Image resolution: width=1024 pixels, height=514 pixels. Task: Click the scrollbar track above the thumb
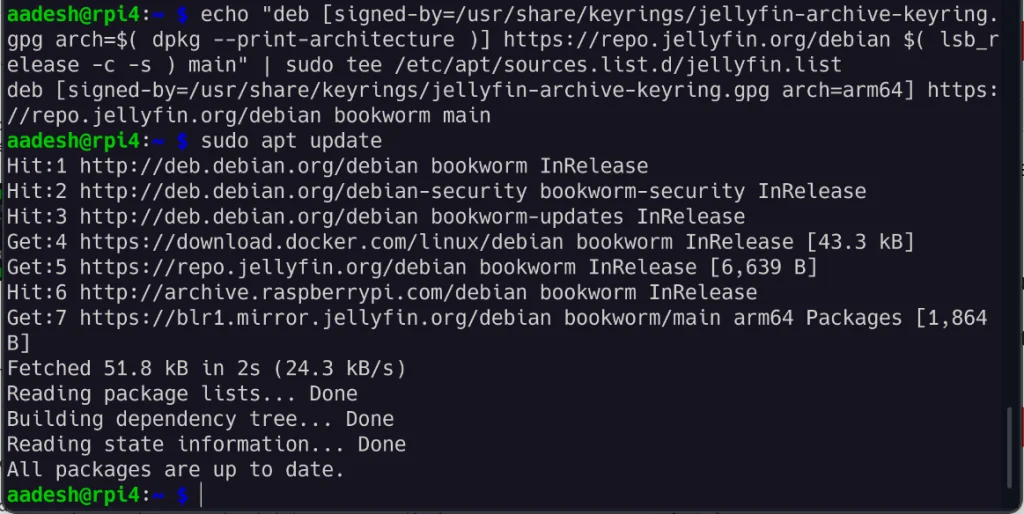pos(1008,200)
